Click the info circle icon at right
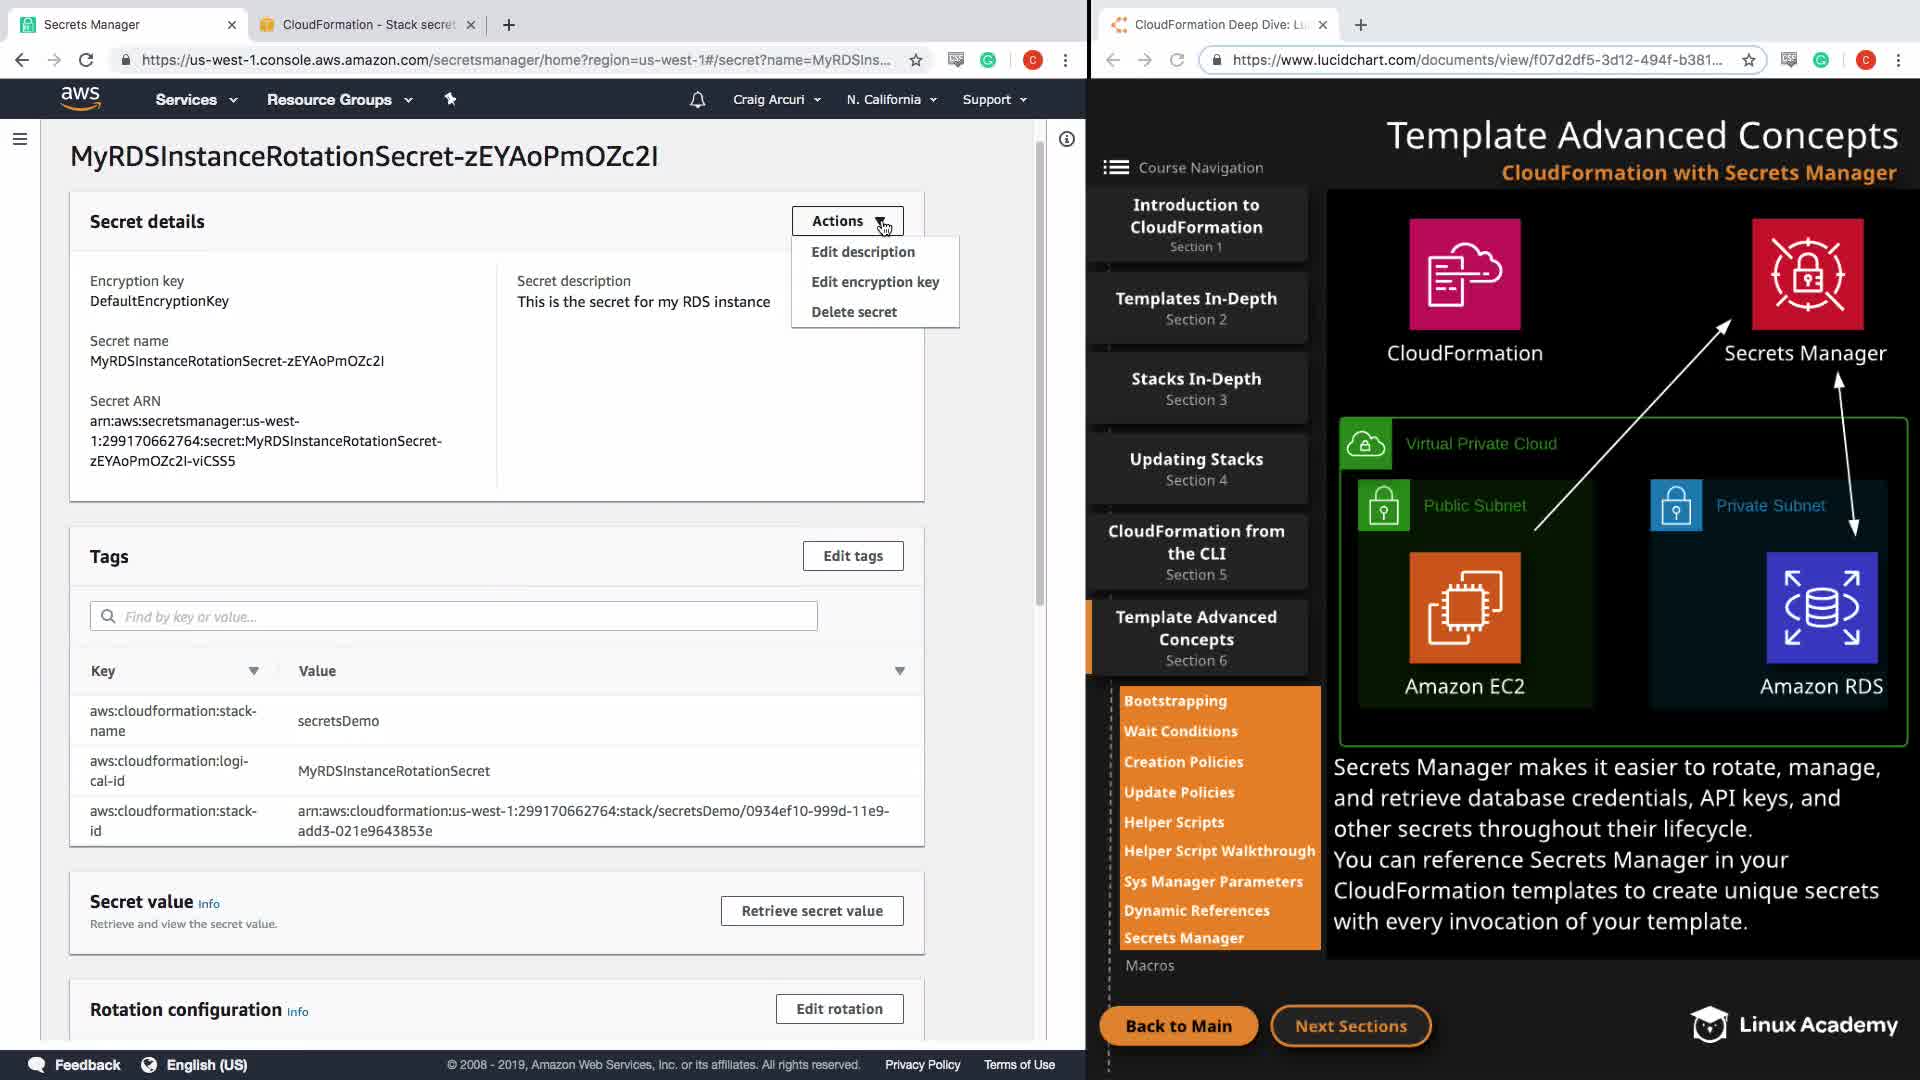The height and width of the screenshot is (1080, 1920). [1067, 139]
